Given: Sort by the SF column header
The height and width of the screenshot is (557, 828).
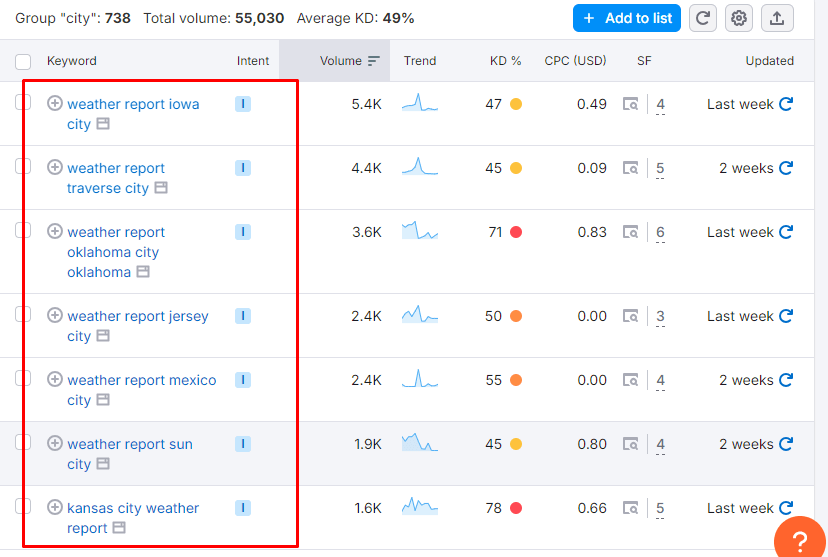Looking at the screenshot, I should click(644, 61).
